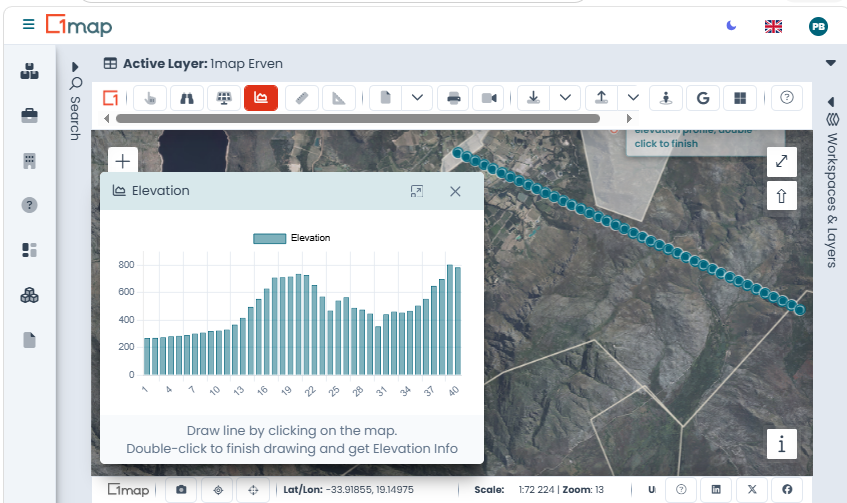Screen dimensions: 847x503
Task: Select the triangle angle measure tool
Action: [339, 98]
